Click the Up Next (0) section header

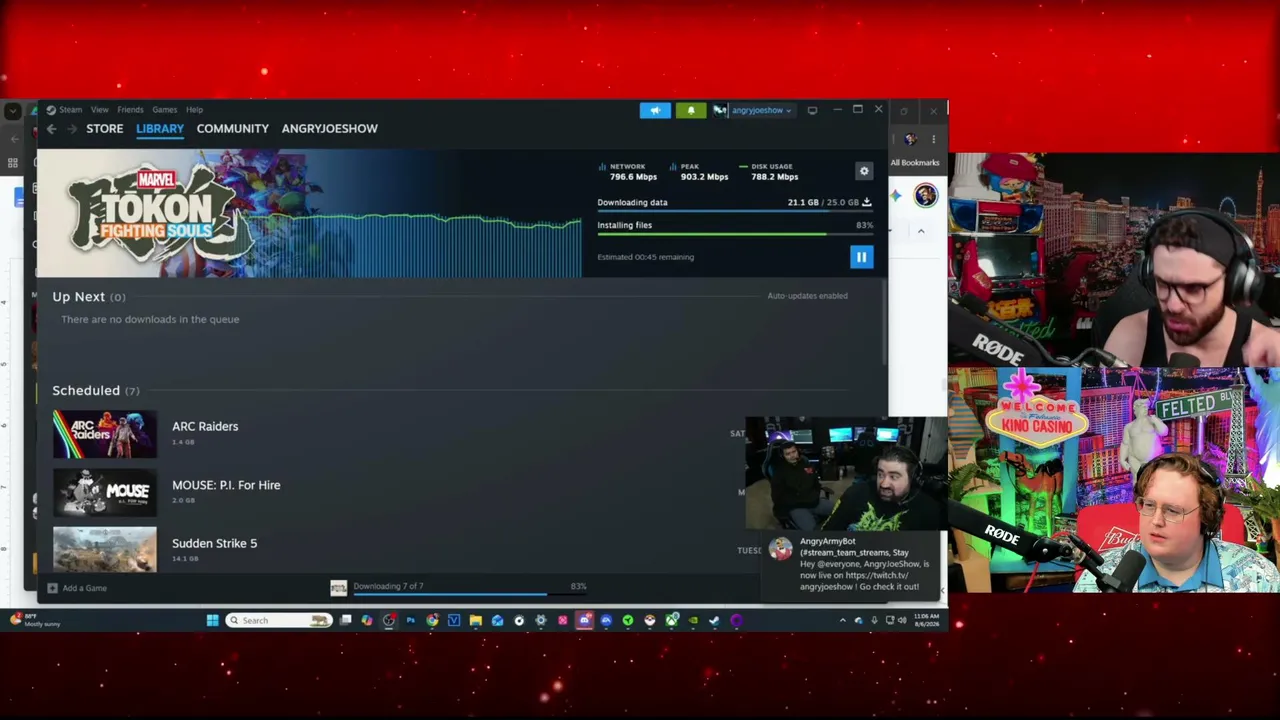tap(89, 297)
